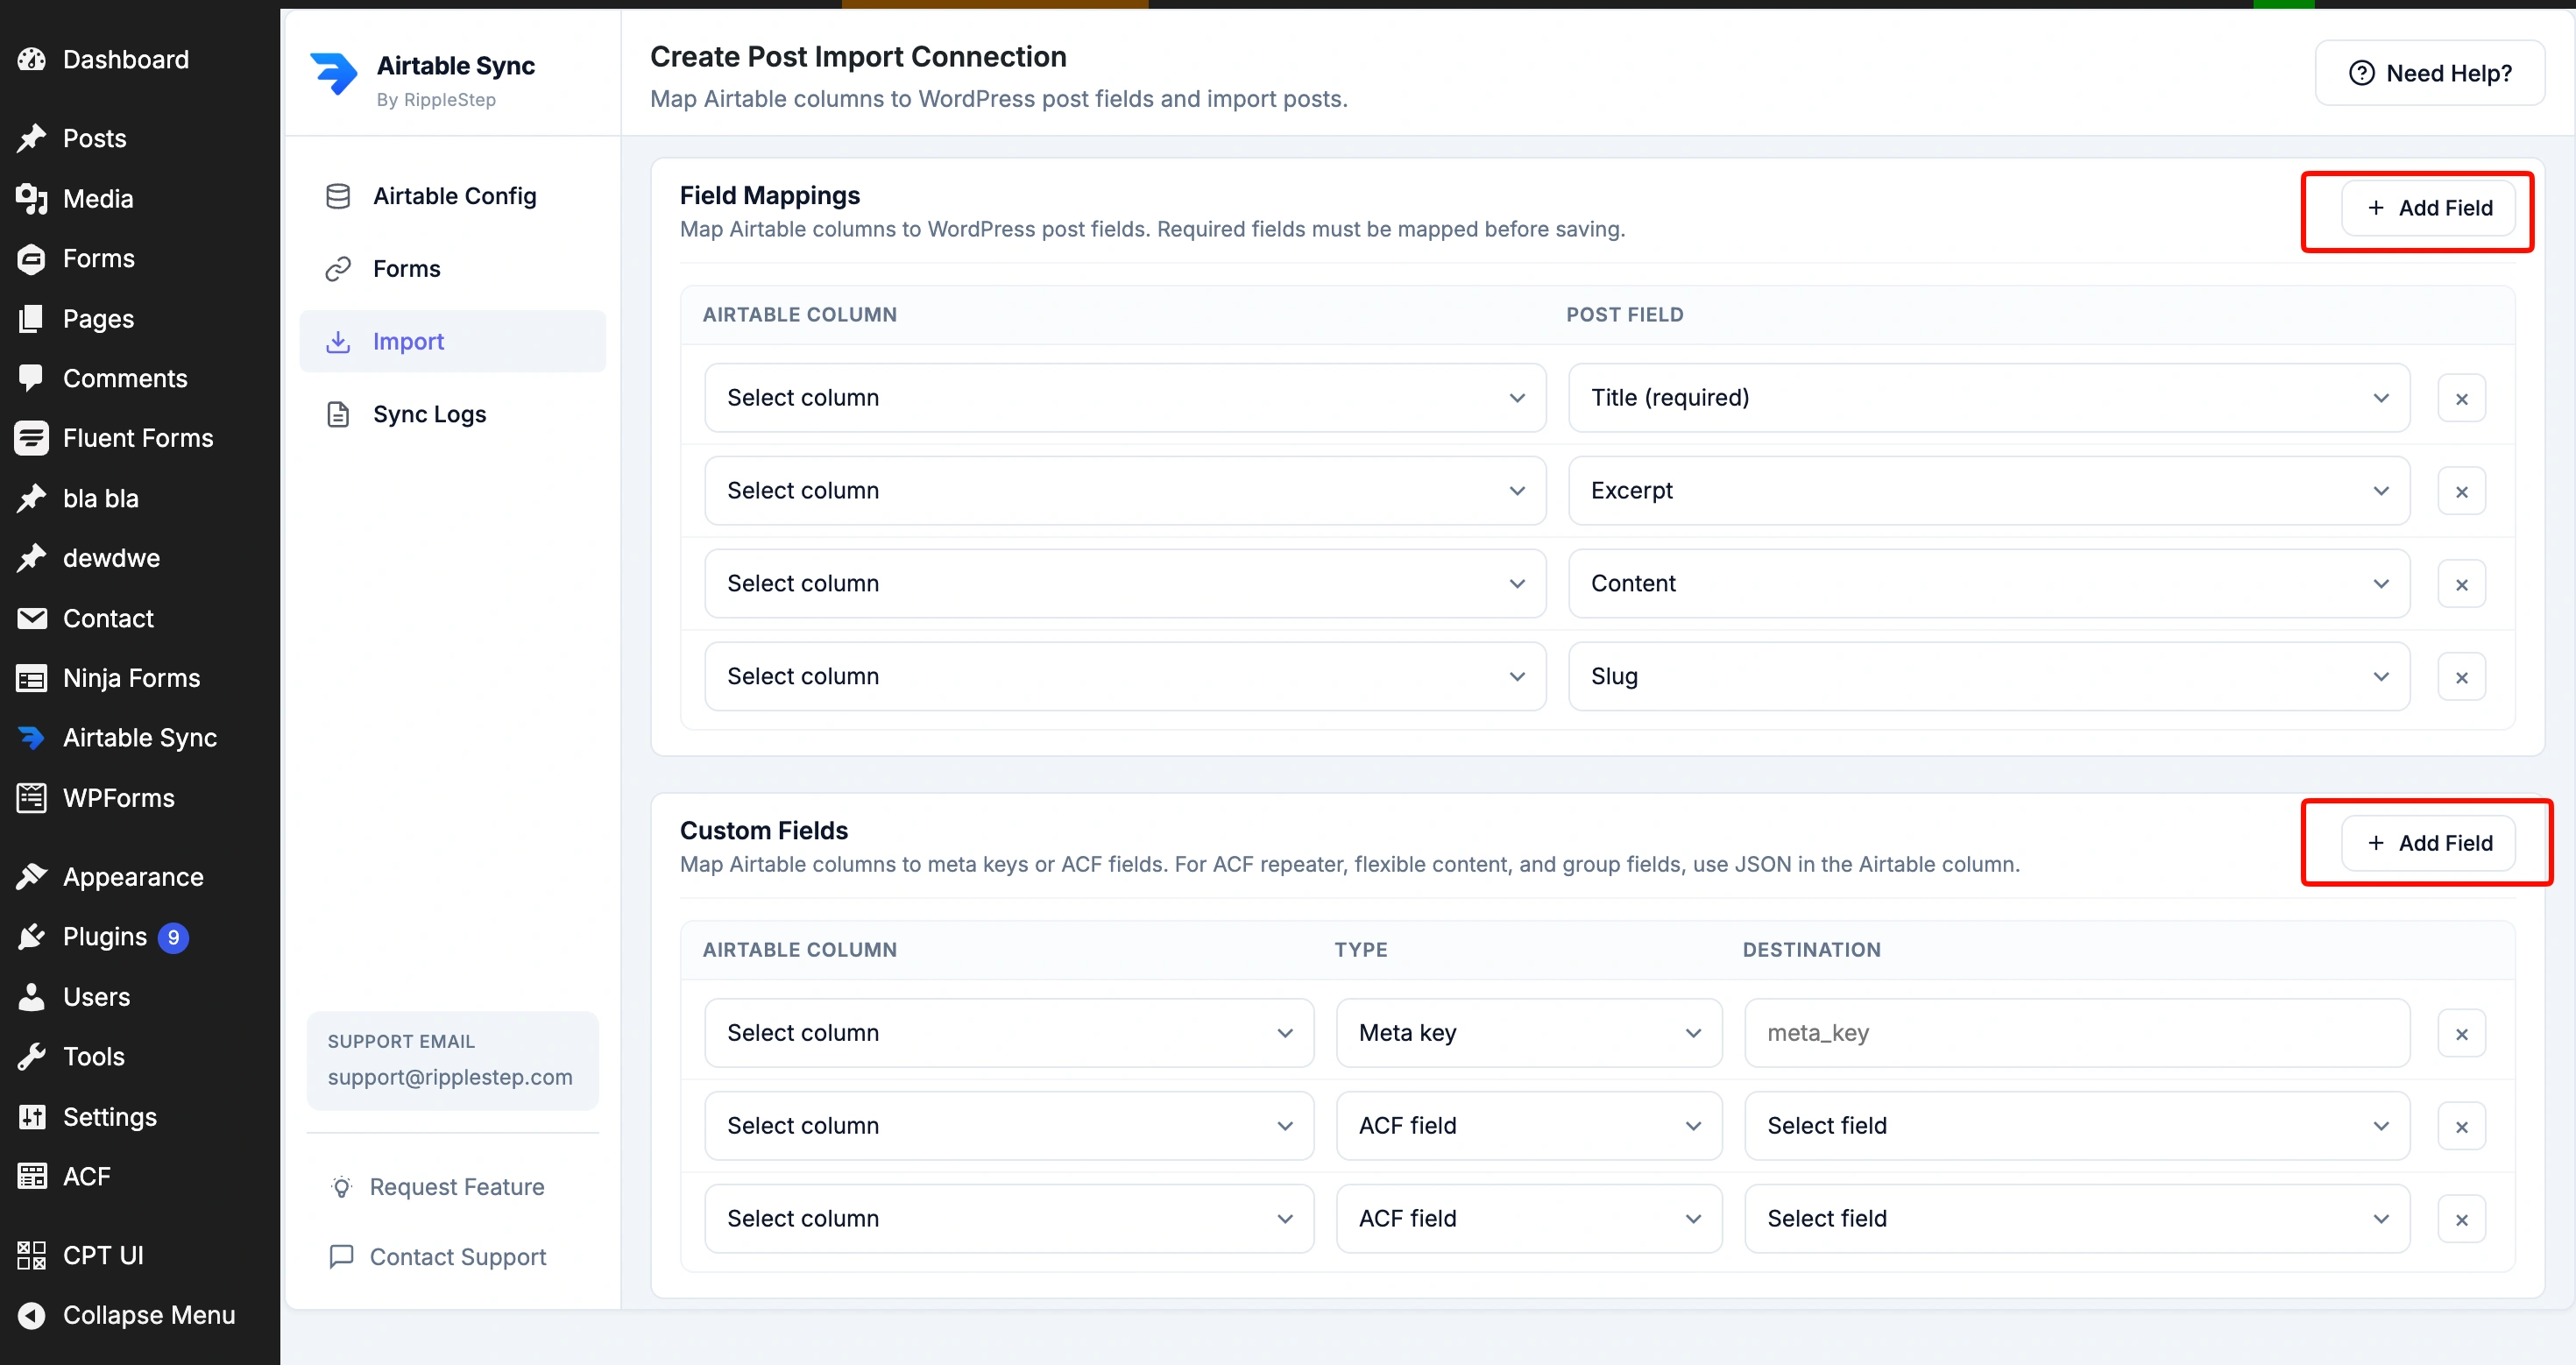Click Collapse Menu at sidebar bottom
This screenshot has width=2576, height=1365.
139,1315
